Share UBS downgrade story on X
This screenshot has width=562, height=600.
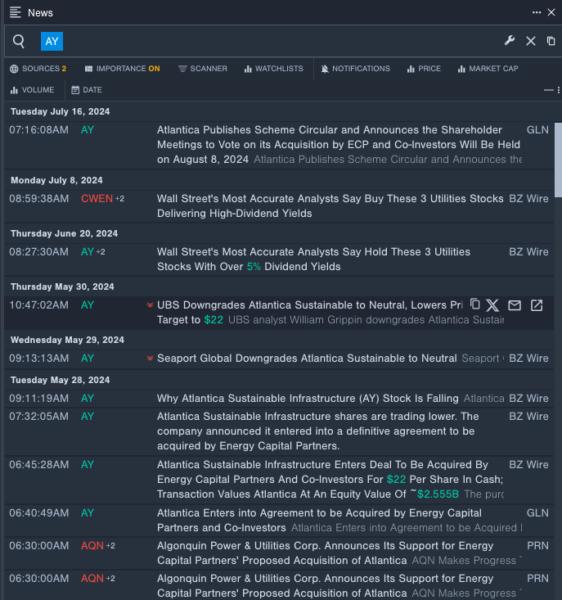pos(493,305)
